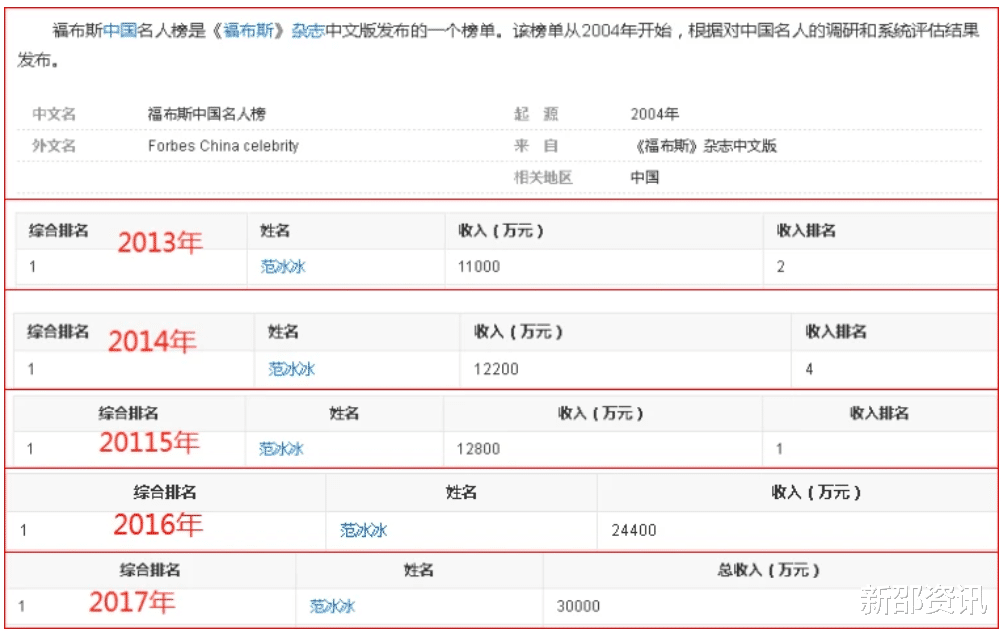Click the 收入排名 header in the 20115年 table
This screenshot has height=636, width=1004.
tap(879, 413)
